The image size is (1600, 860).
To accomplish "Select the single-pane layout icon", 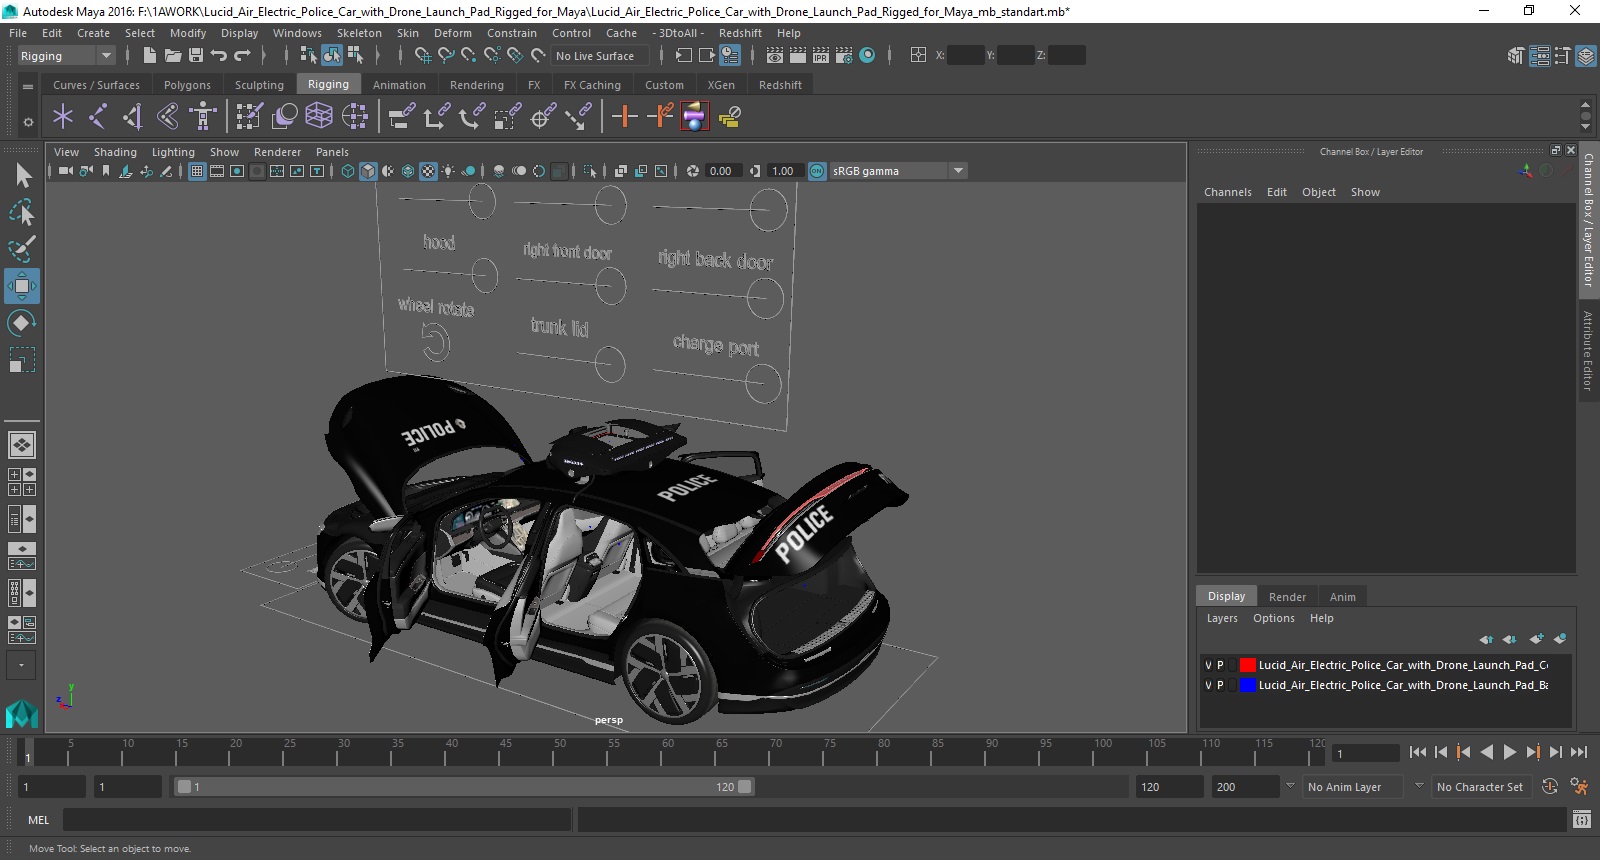I will pyautogui.click(x=22, y=444).
